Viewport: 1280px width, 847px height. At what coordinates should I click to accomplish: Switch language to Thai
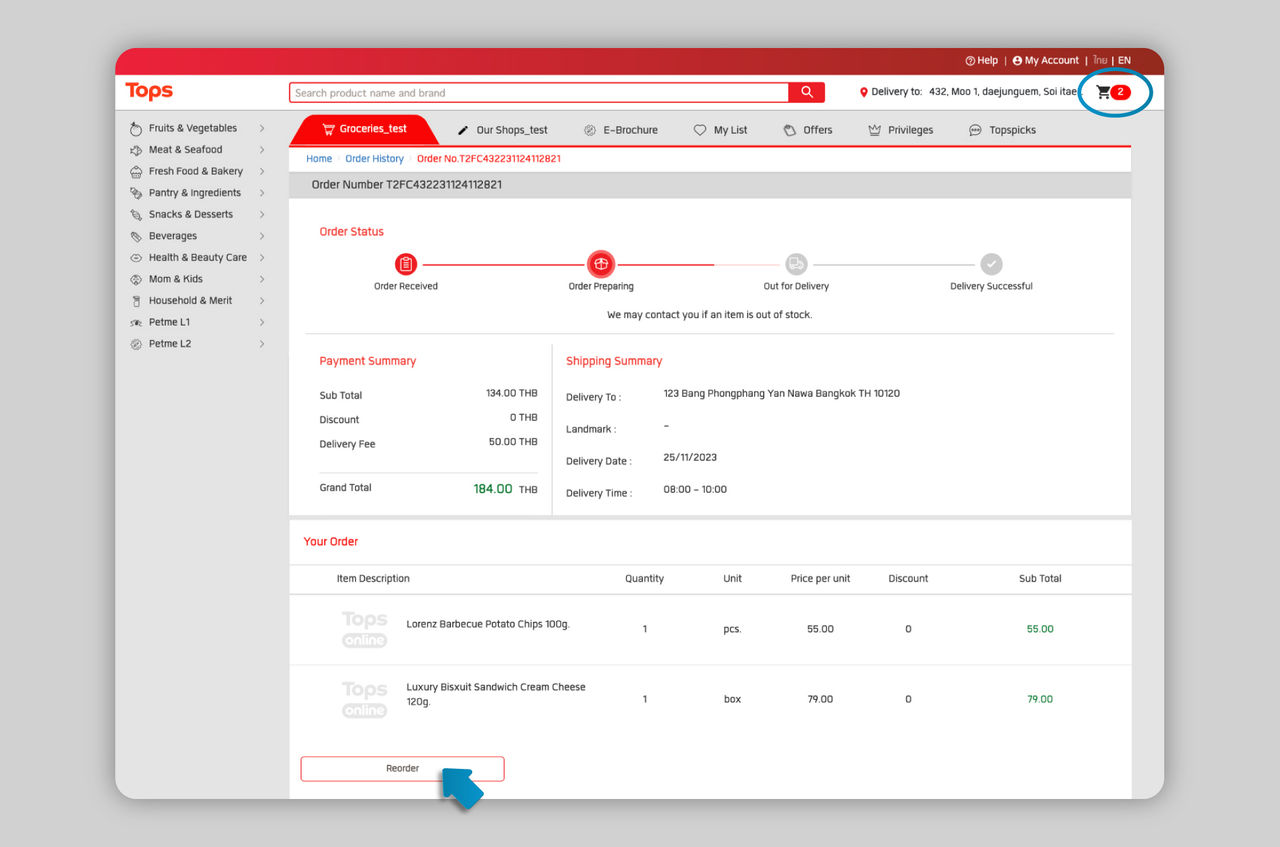tap(1100, 60)
